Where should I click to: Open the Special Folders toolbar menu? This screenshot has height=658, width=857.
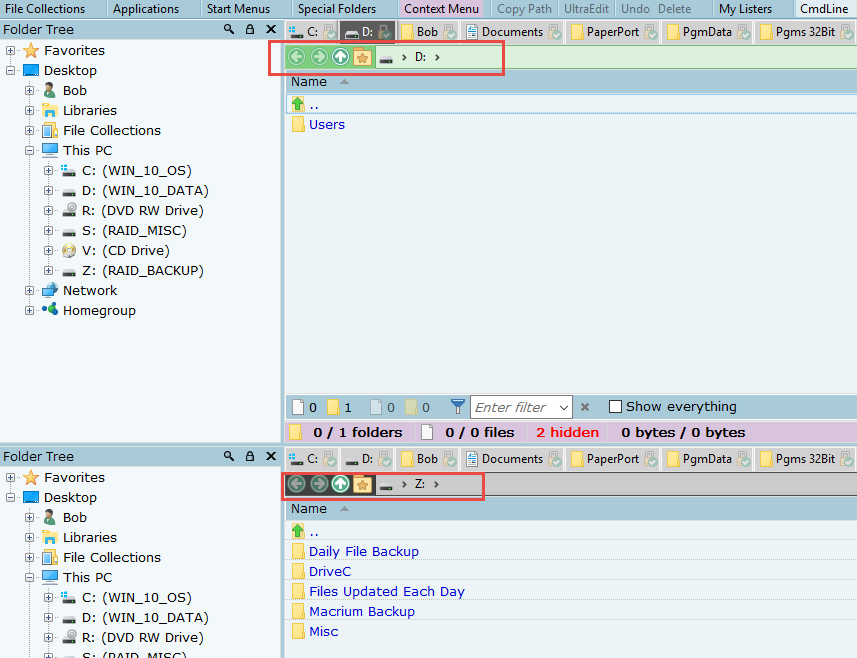(x=337, y=9)
